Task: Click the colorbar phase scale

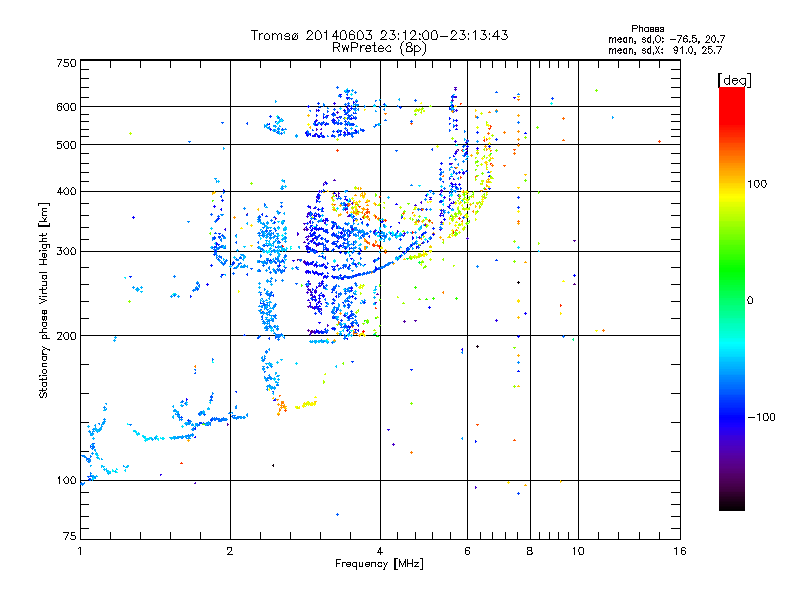Action: (x=732, y=298)
